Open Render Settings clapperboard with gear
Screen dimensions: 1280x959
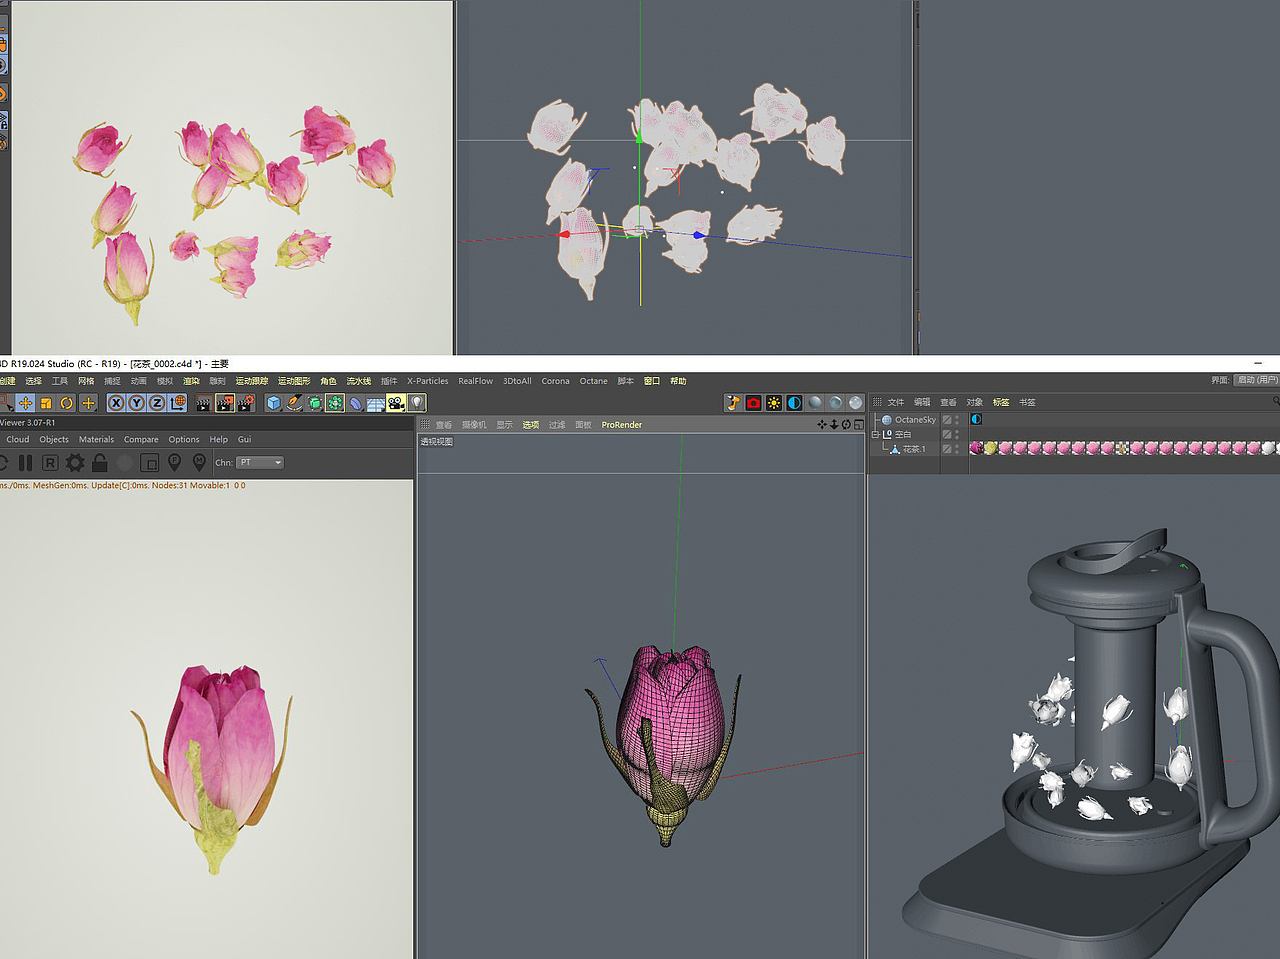tap(246, 403)
